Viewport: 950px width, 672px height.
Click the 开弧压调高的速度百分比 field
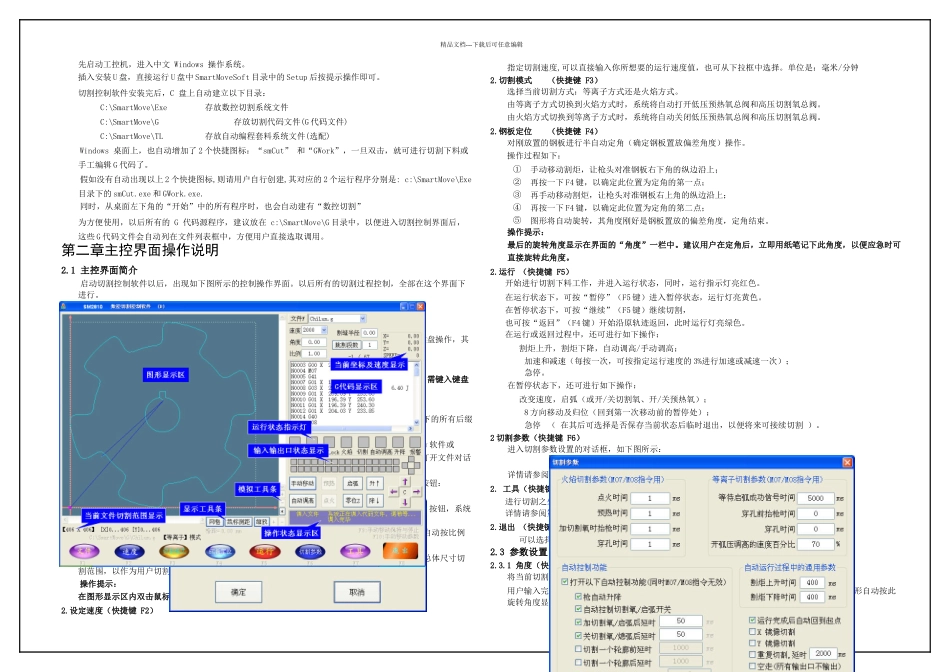[x=815, y=544]
